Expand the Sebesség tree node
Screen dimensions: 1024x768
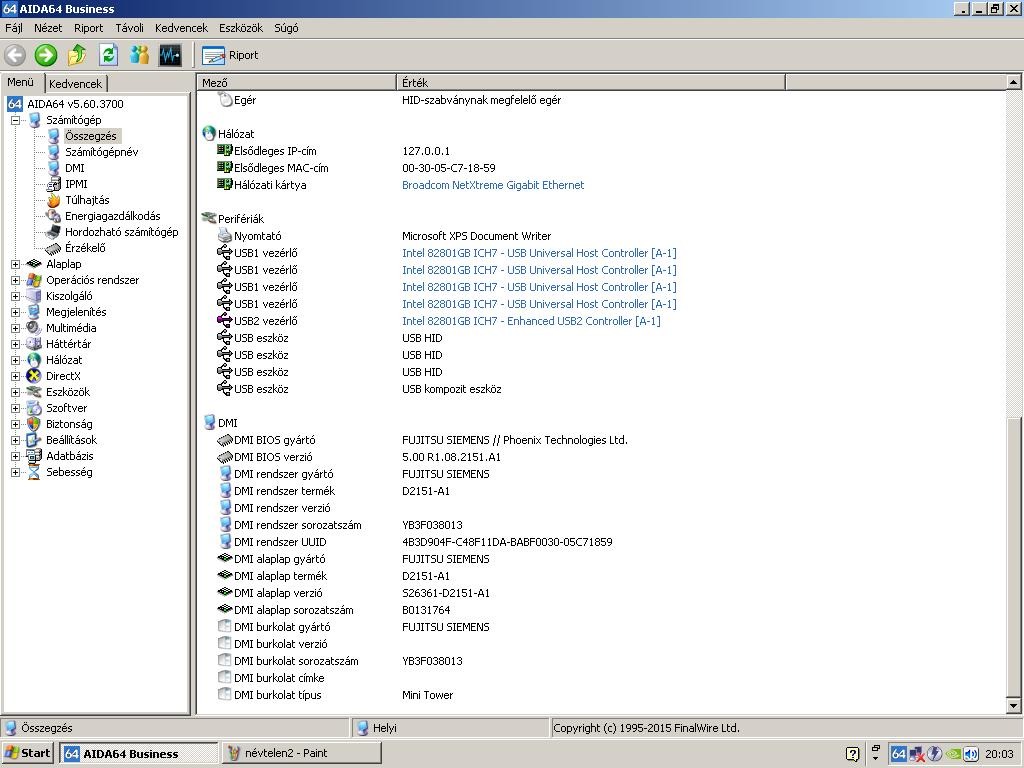pos(15,472)
